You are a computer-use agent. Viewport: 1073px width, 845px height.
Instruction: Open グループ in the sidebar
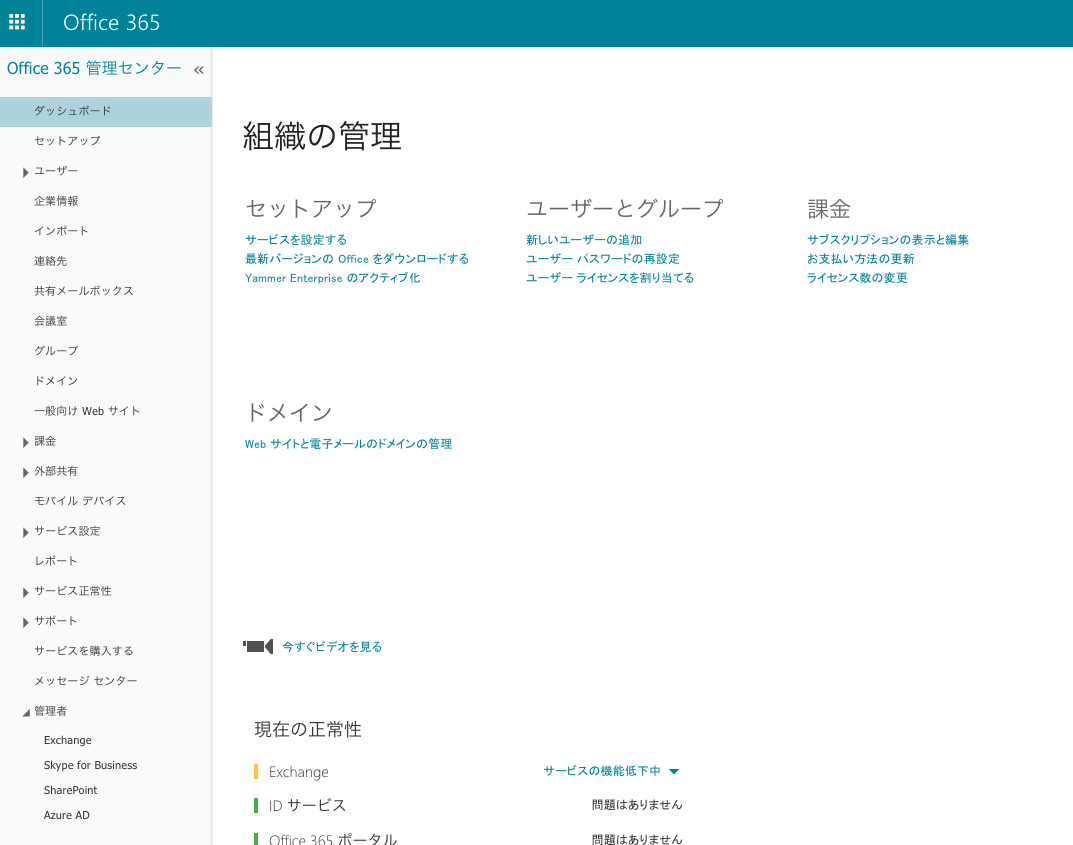click(x=56, y=351)
